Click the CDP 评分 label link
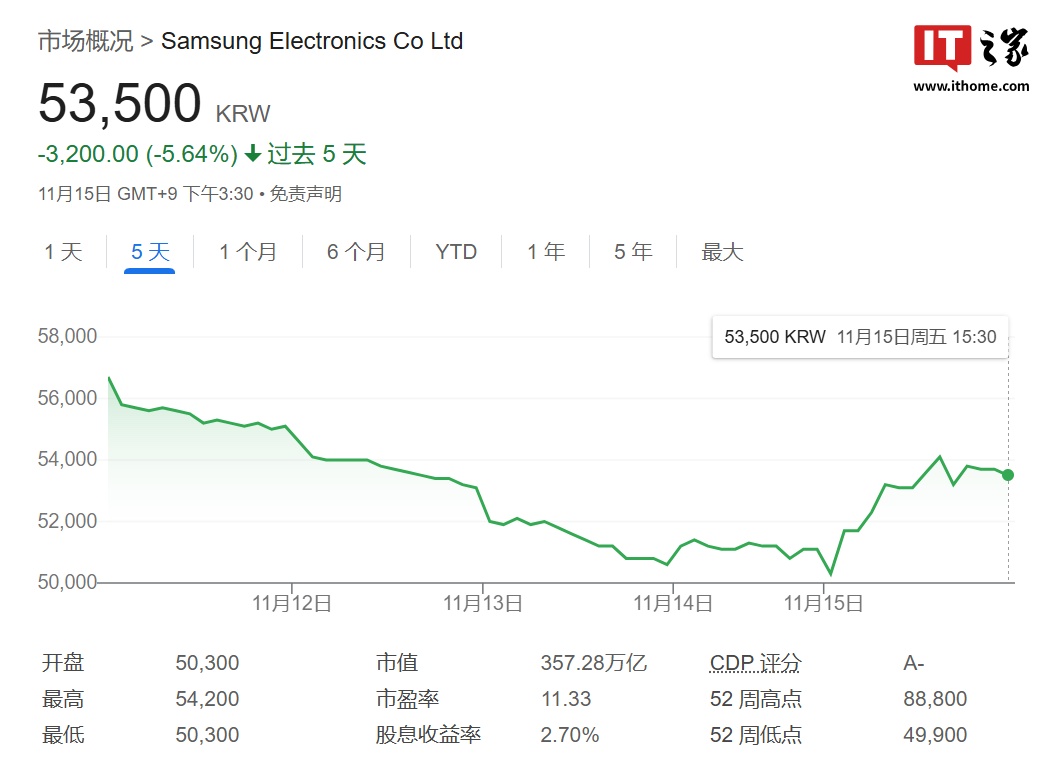The image size is (1048, 763). (755, 663)
